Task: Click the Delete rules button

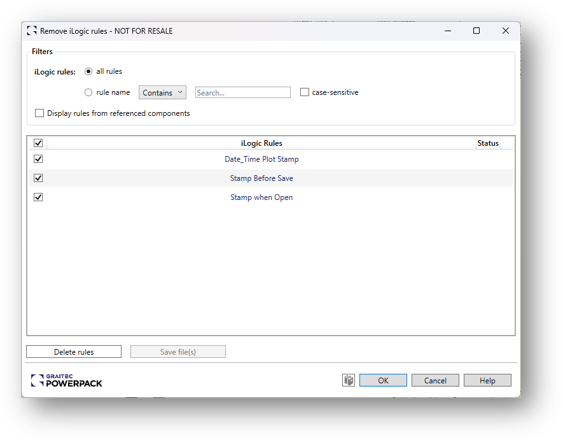Action: point(74,352)
